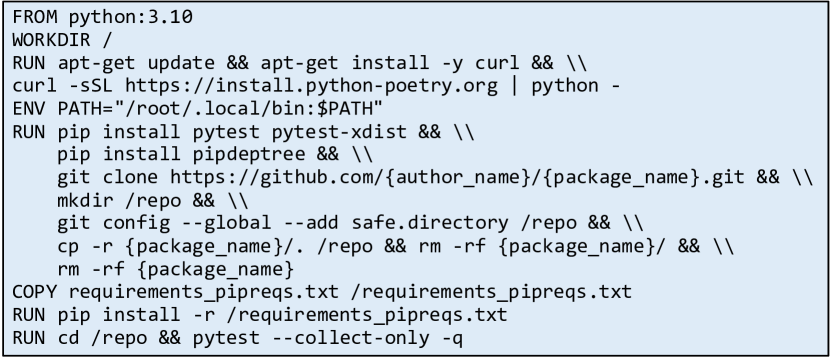Click the WORKDIR / line
This screenshot has height=360, width=831.
63,40
